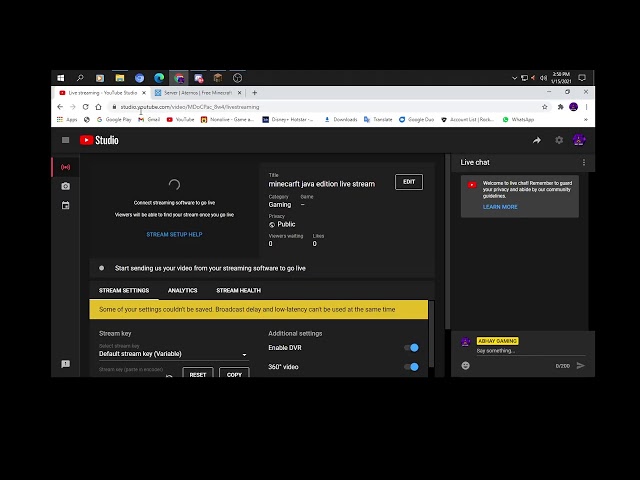Open the STREAM SETUP HELP link
The height and width of the screenshot is (480, 640).
[174, 235]
